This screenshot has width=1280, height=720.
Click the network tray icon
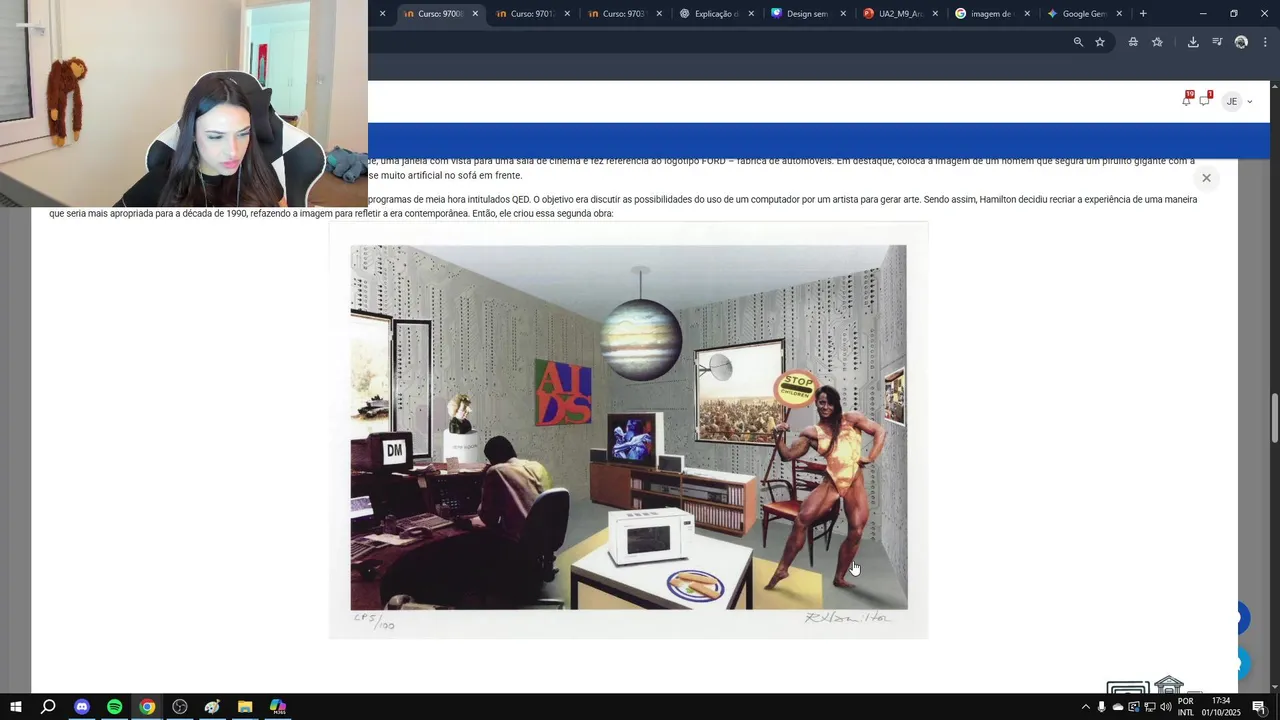(1150, 707)
